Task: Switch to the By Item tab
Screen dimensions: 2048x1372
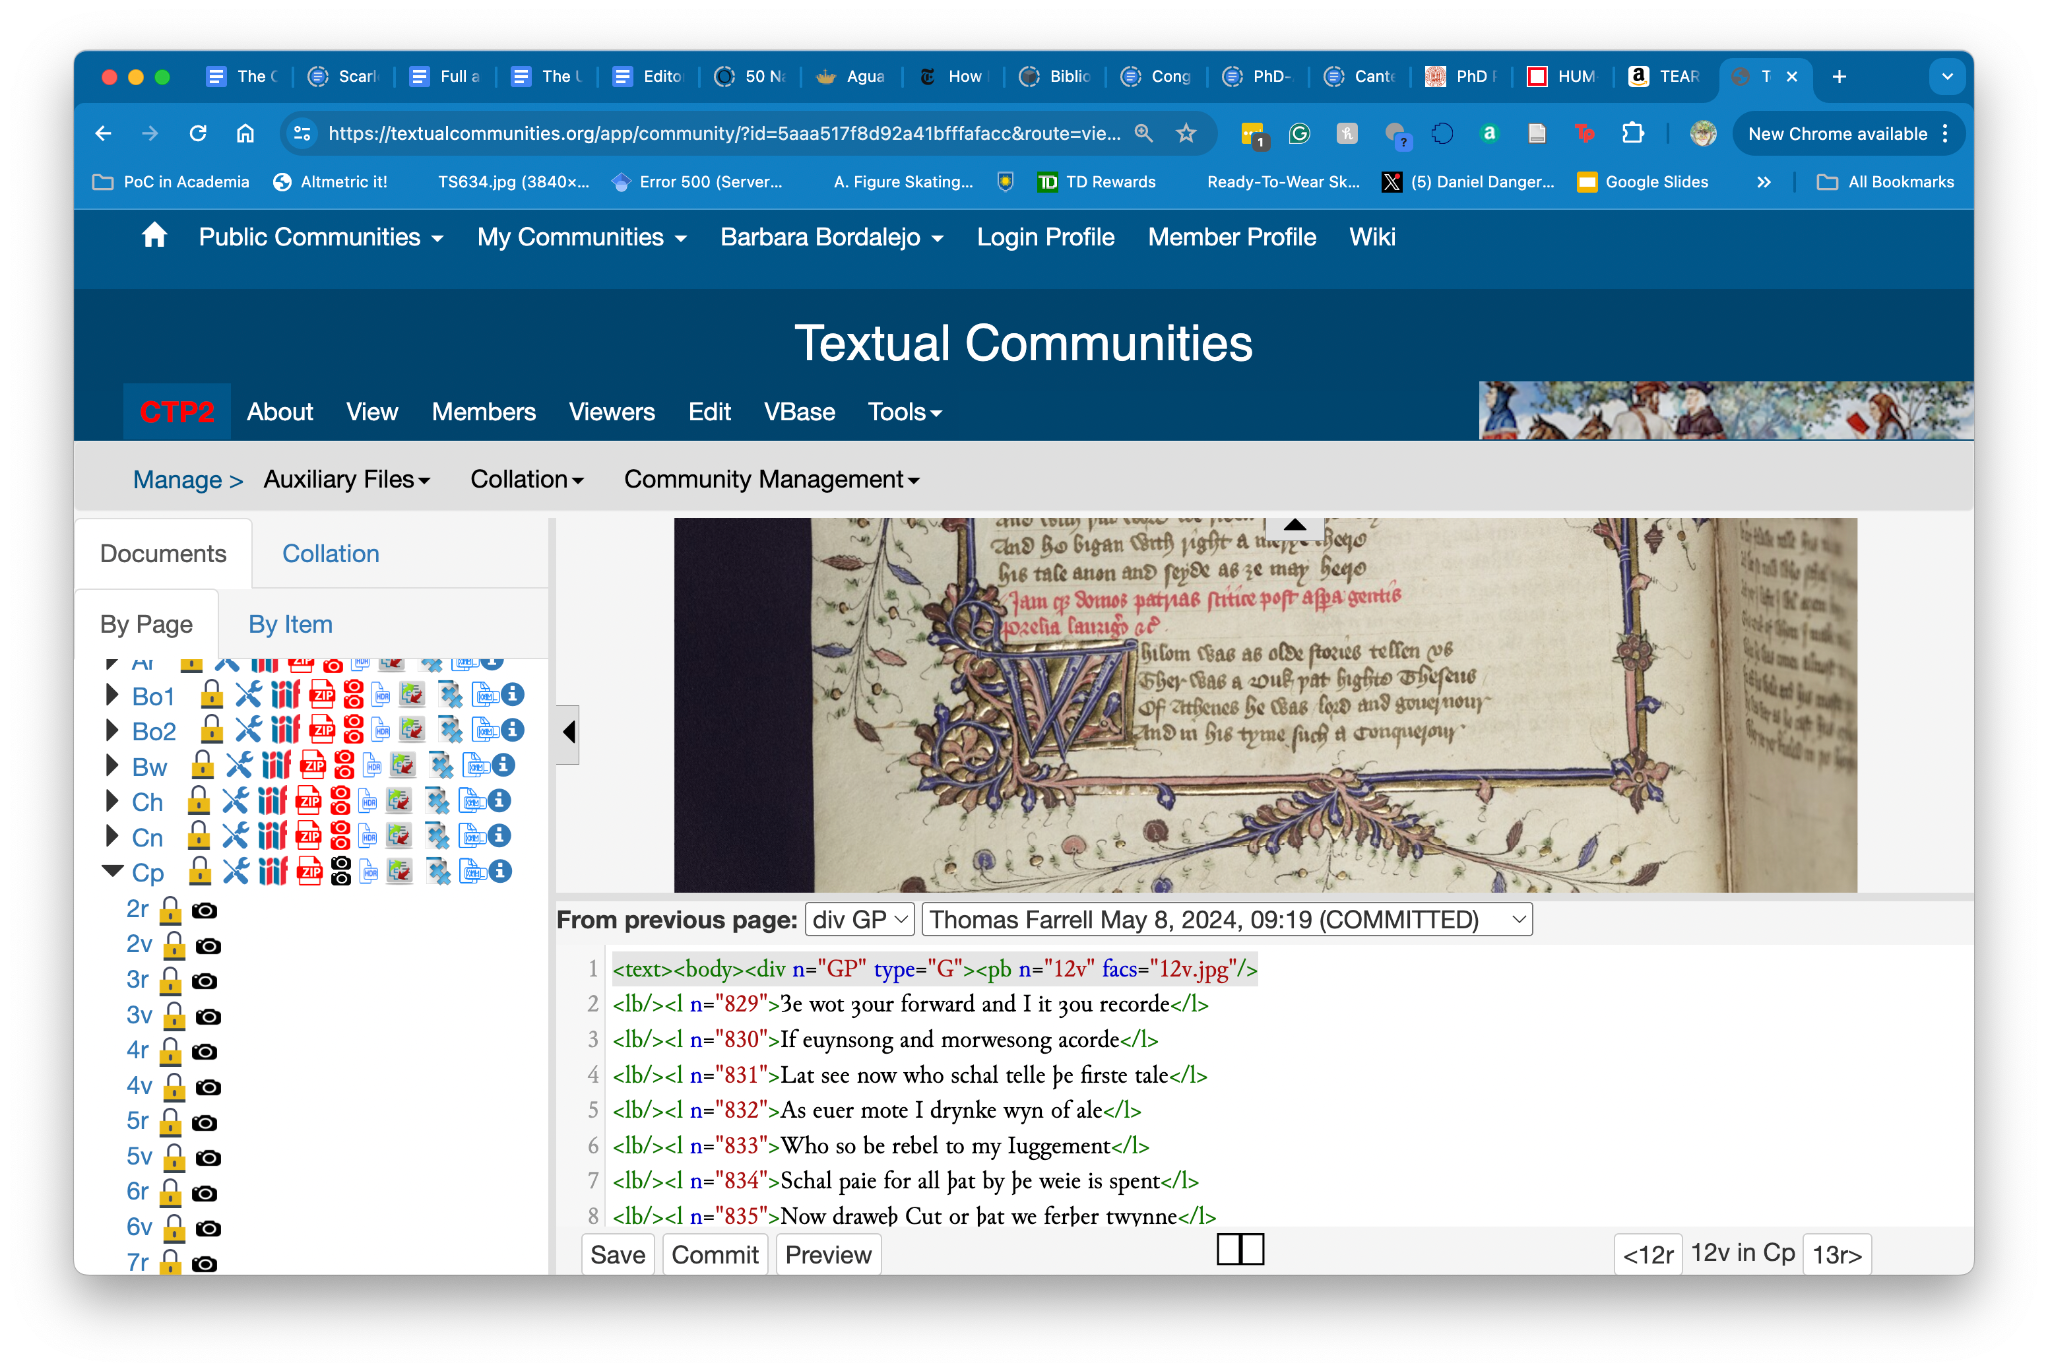Action: pos(290,624)
